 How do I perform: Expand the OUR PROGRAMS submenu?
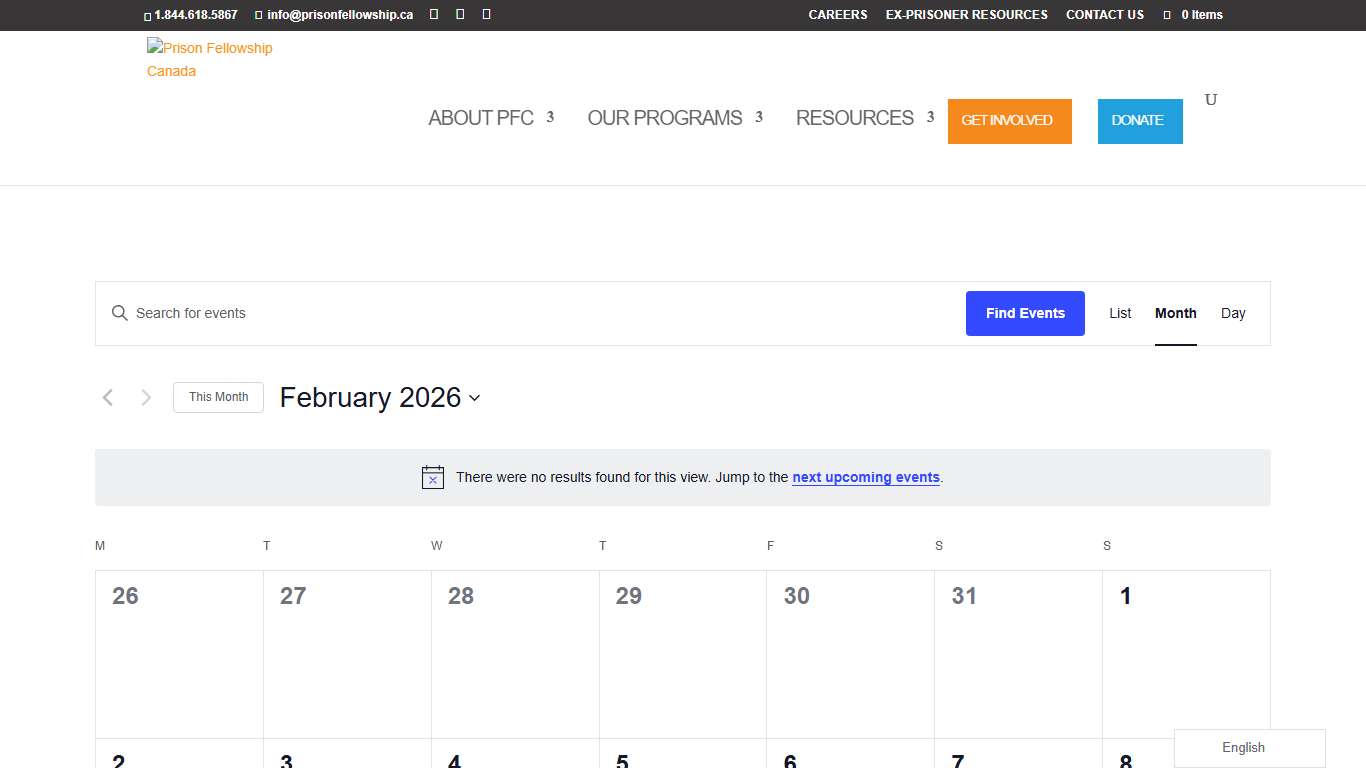coord(665,118)
